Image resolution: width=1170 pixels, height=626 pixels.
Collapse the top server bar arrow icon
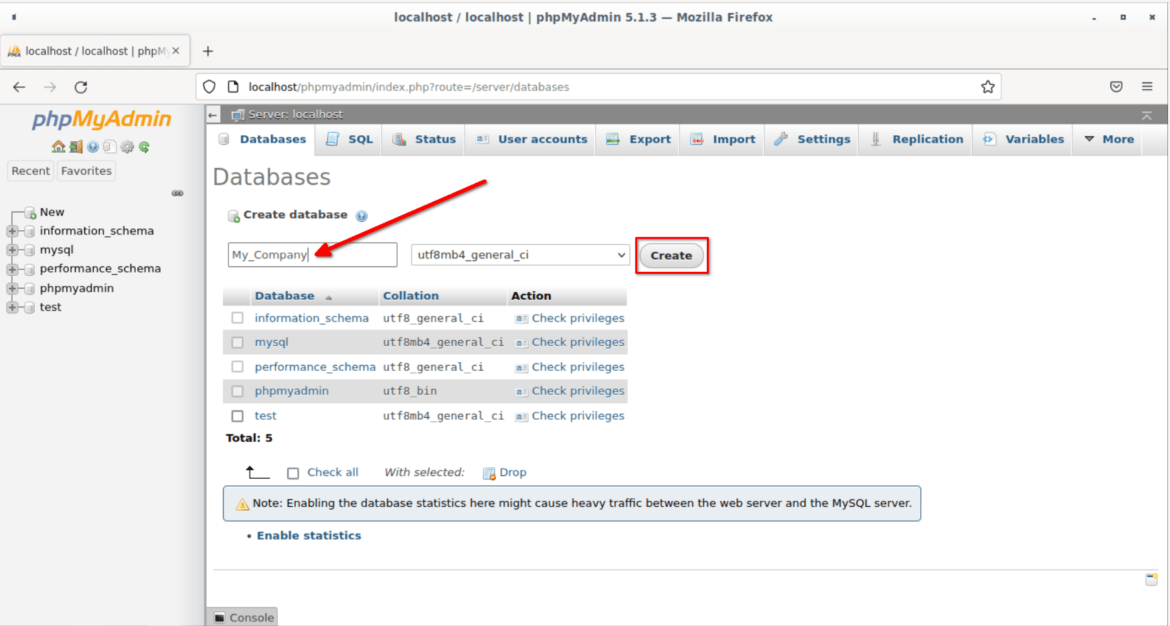coord(1147,115)
